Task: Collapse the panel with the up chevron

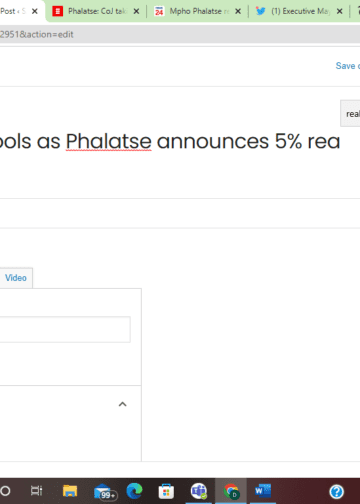Action: click(123, 404)
